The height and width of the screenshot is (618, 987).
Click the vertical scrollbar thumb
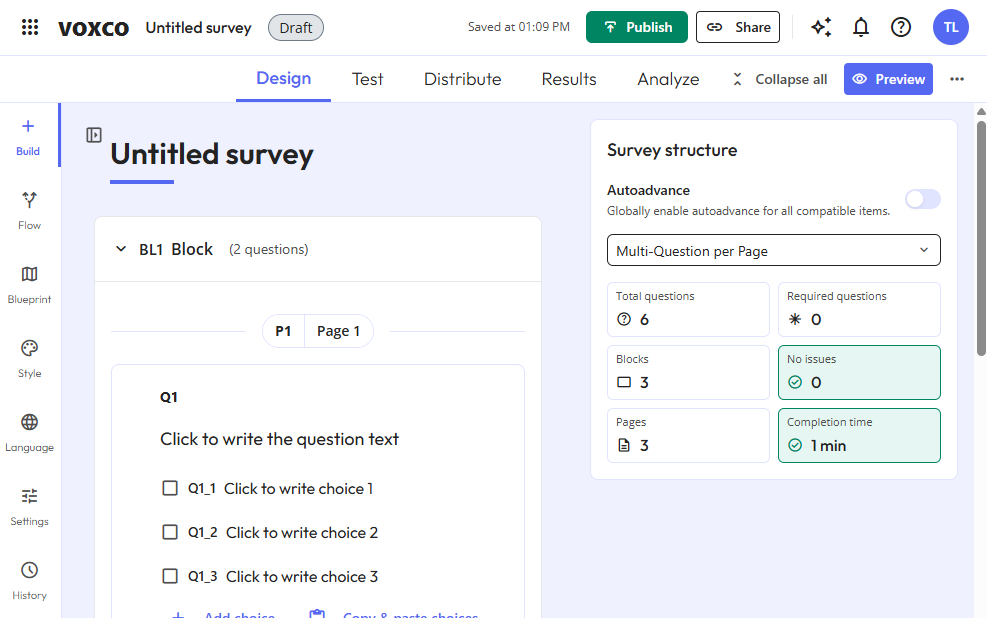981,239
